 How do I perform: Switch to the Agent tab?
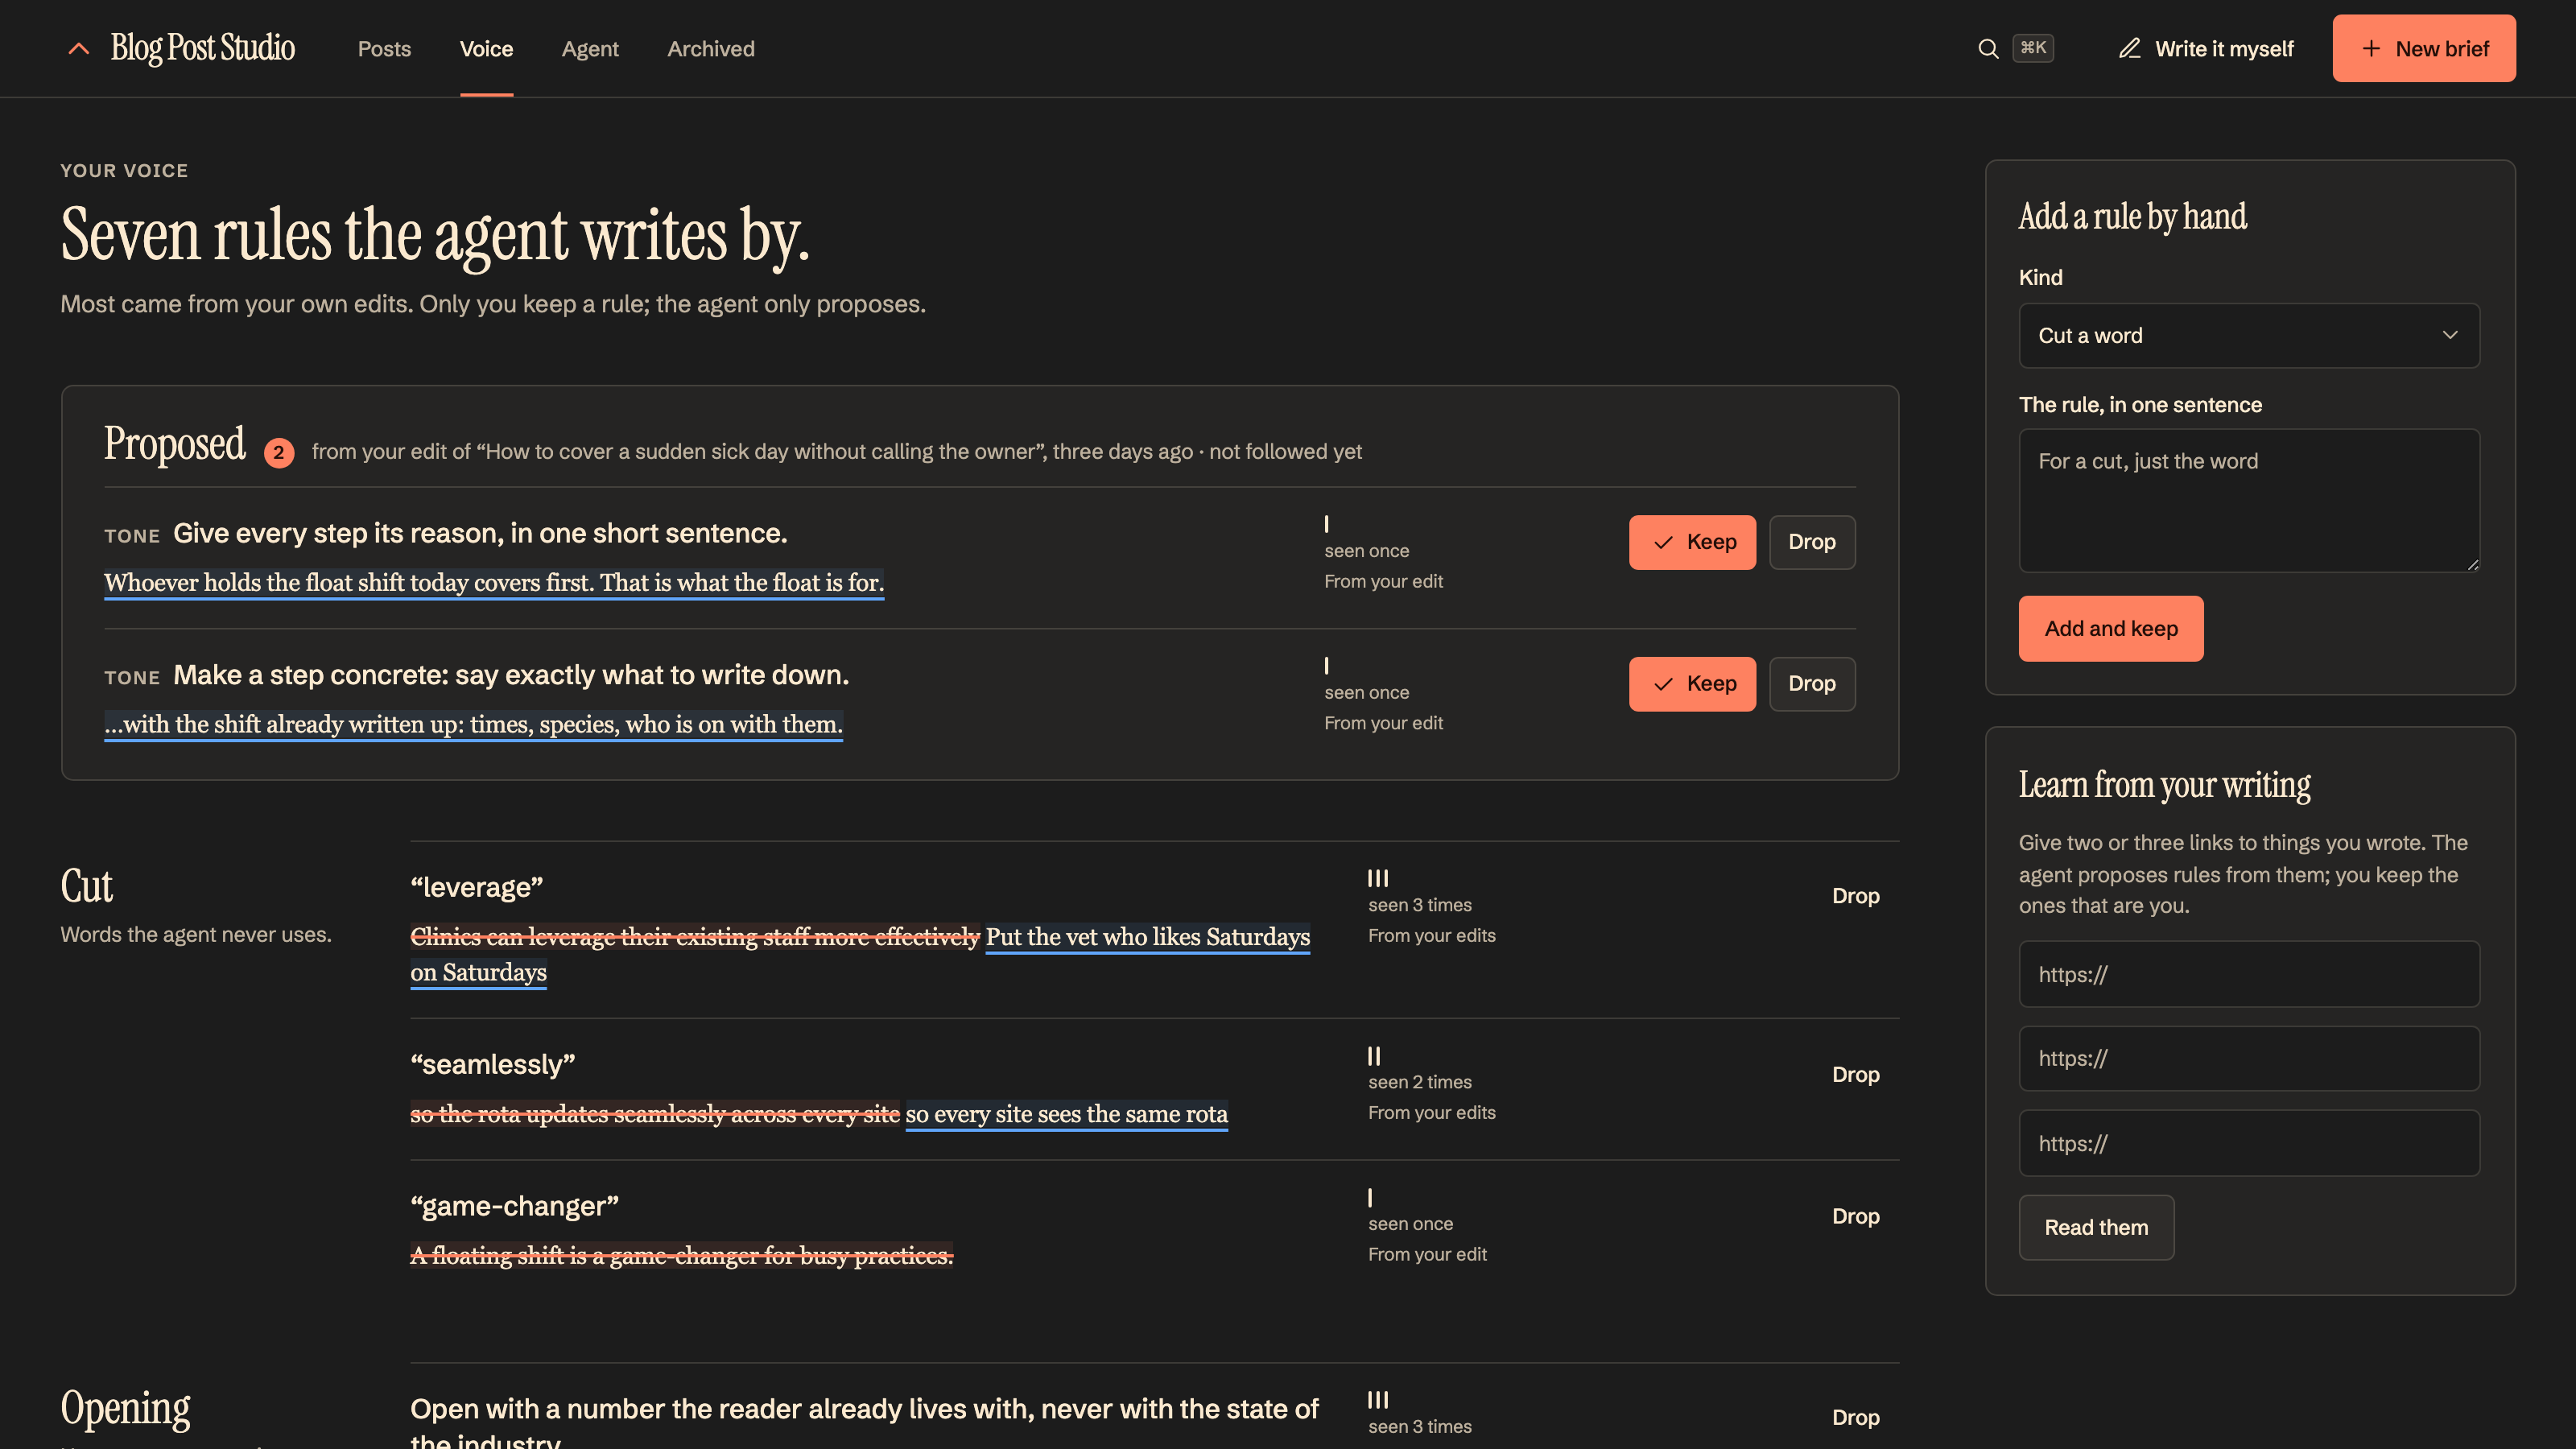[x=590, y=48]
